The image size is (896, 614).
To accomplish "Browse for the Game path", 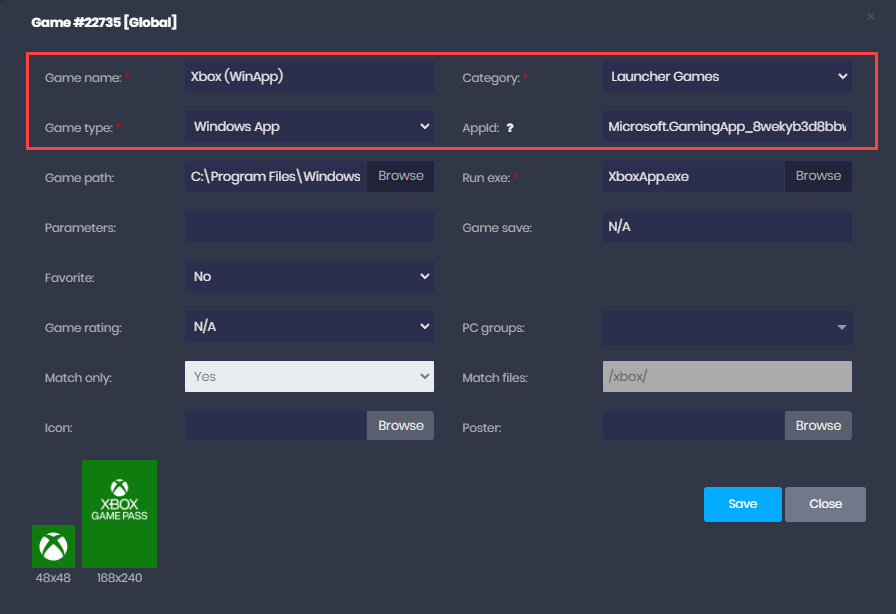I will point(400,176).
